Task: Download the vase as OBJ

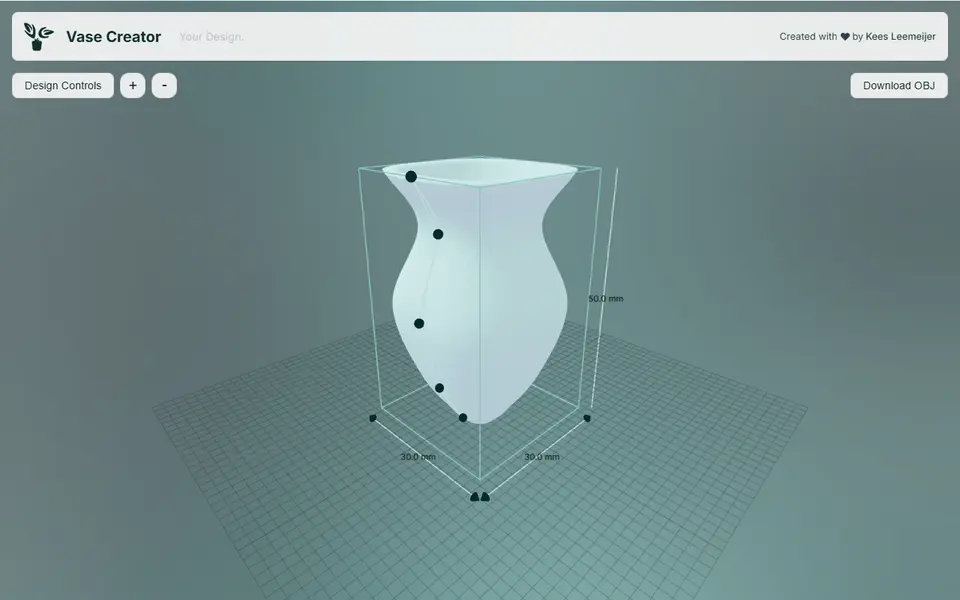Action: point(899,86)
